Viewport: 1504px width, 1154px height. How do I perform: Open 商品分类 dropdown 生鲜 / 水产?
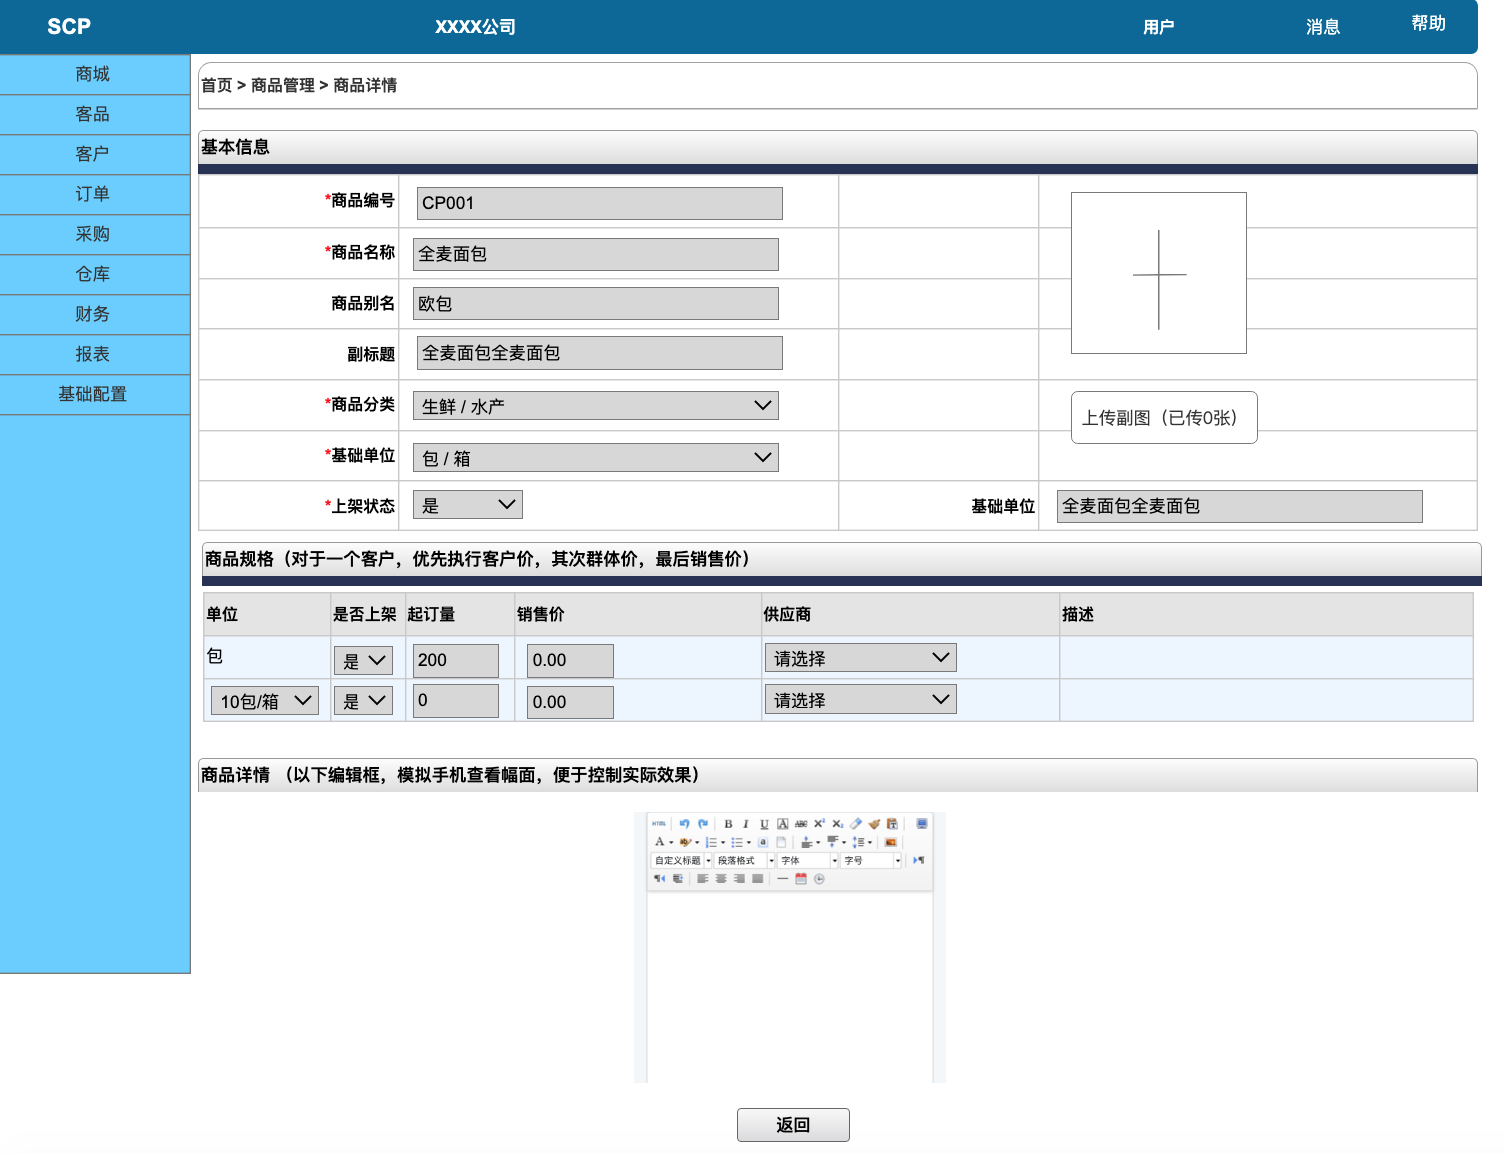pos(596,405)
